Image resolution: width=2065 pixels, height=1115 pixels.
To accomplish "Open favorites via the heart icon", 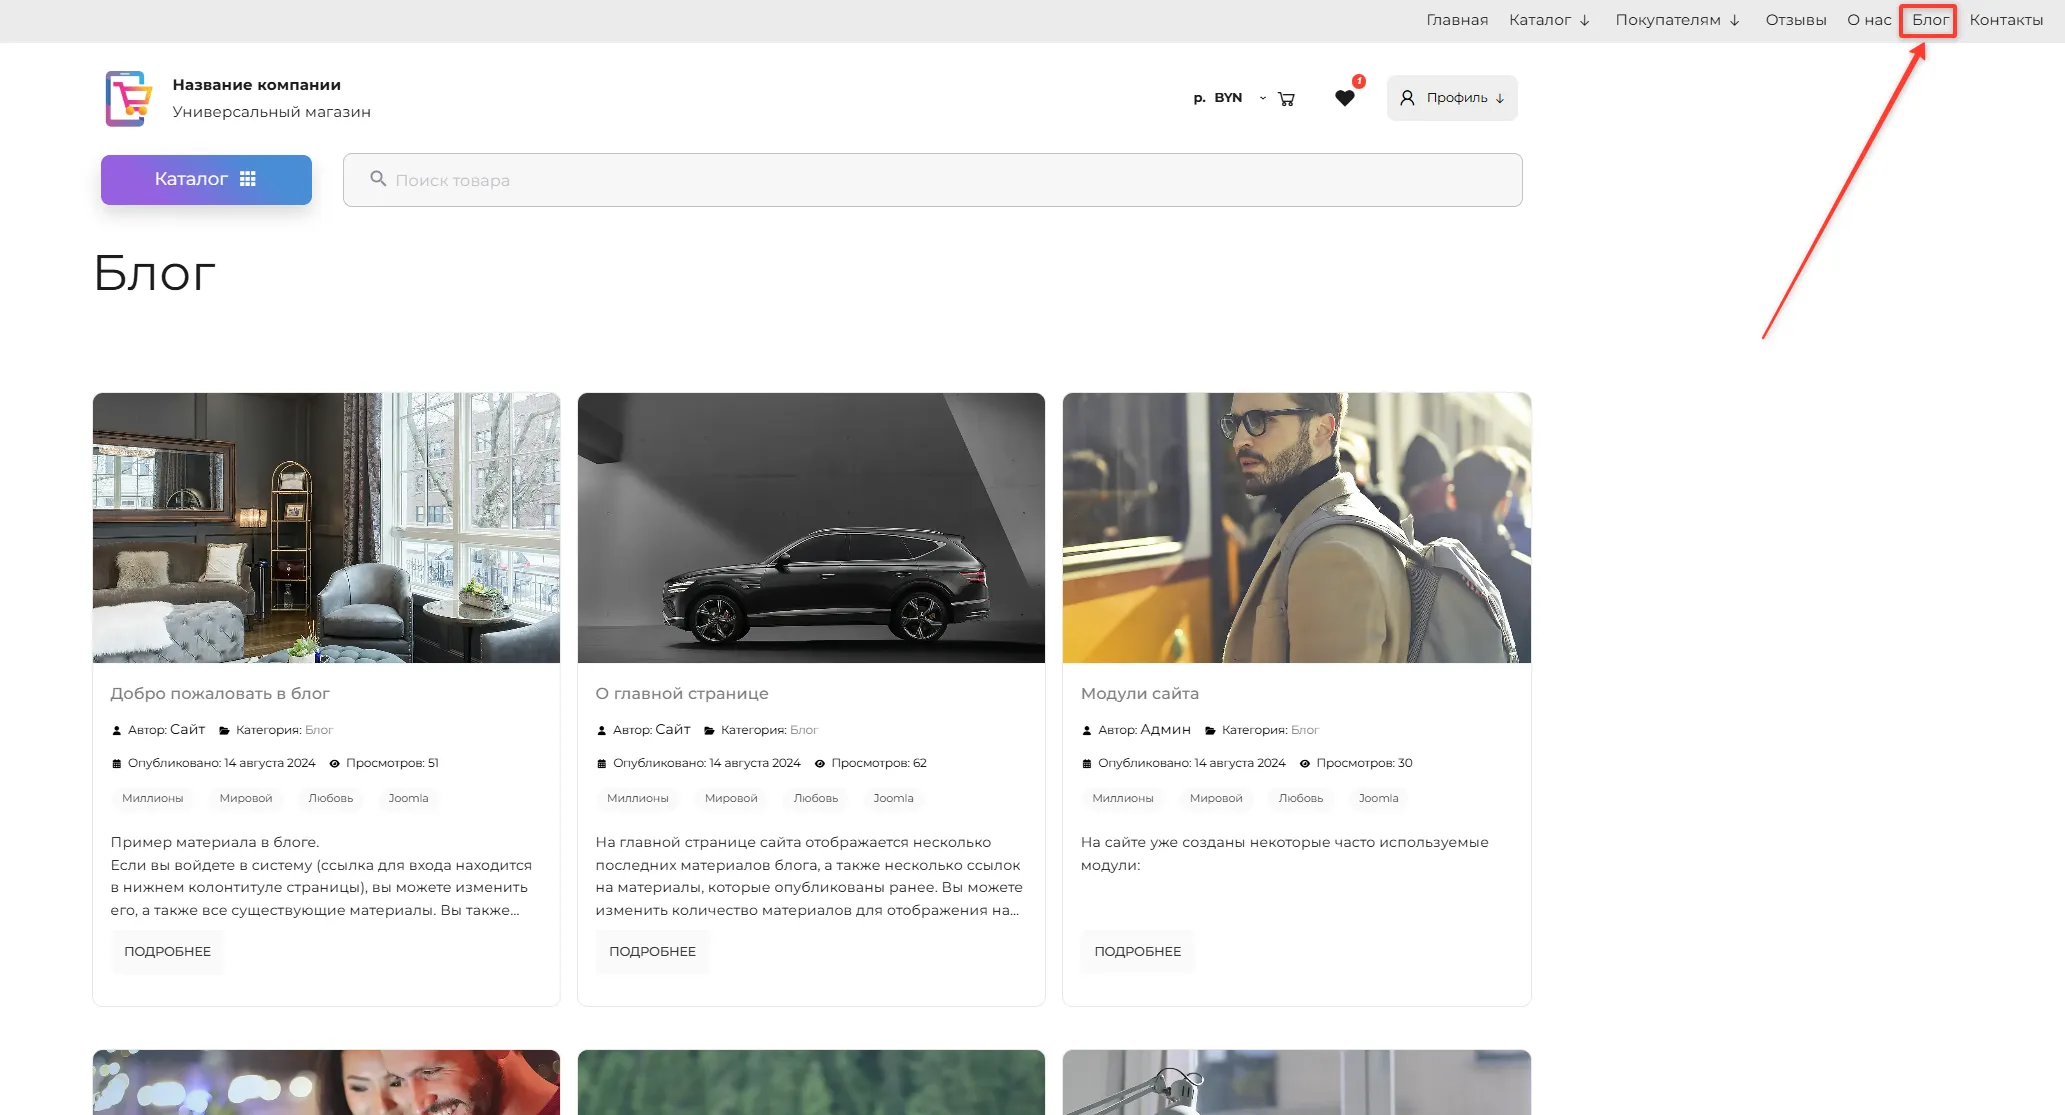I will pyautogui.click(x=1344, y=98).
